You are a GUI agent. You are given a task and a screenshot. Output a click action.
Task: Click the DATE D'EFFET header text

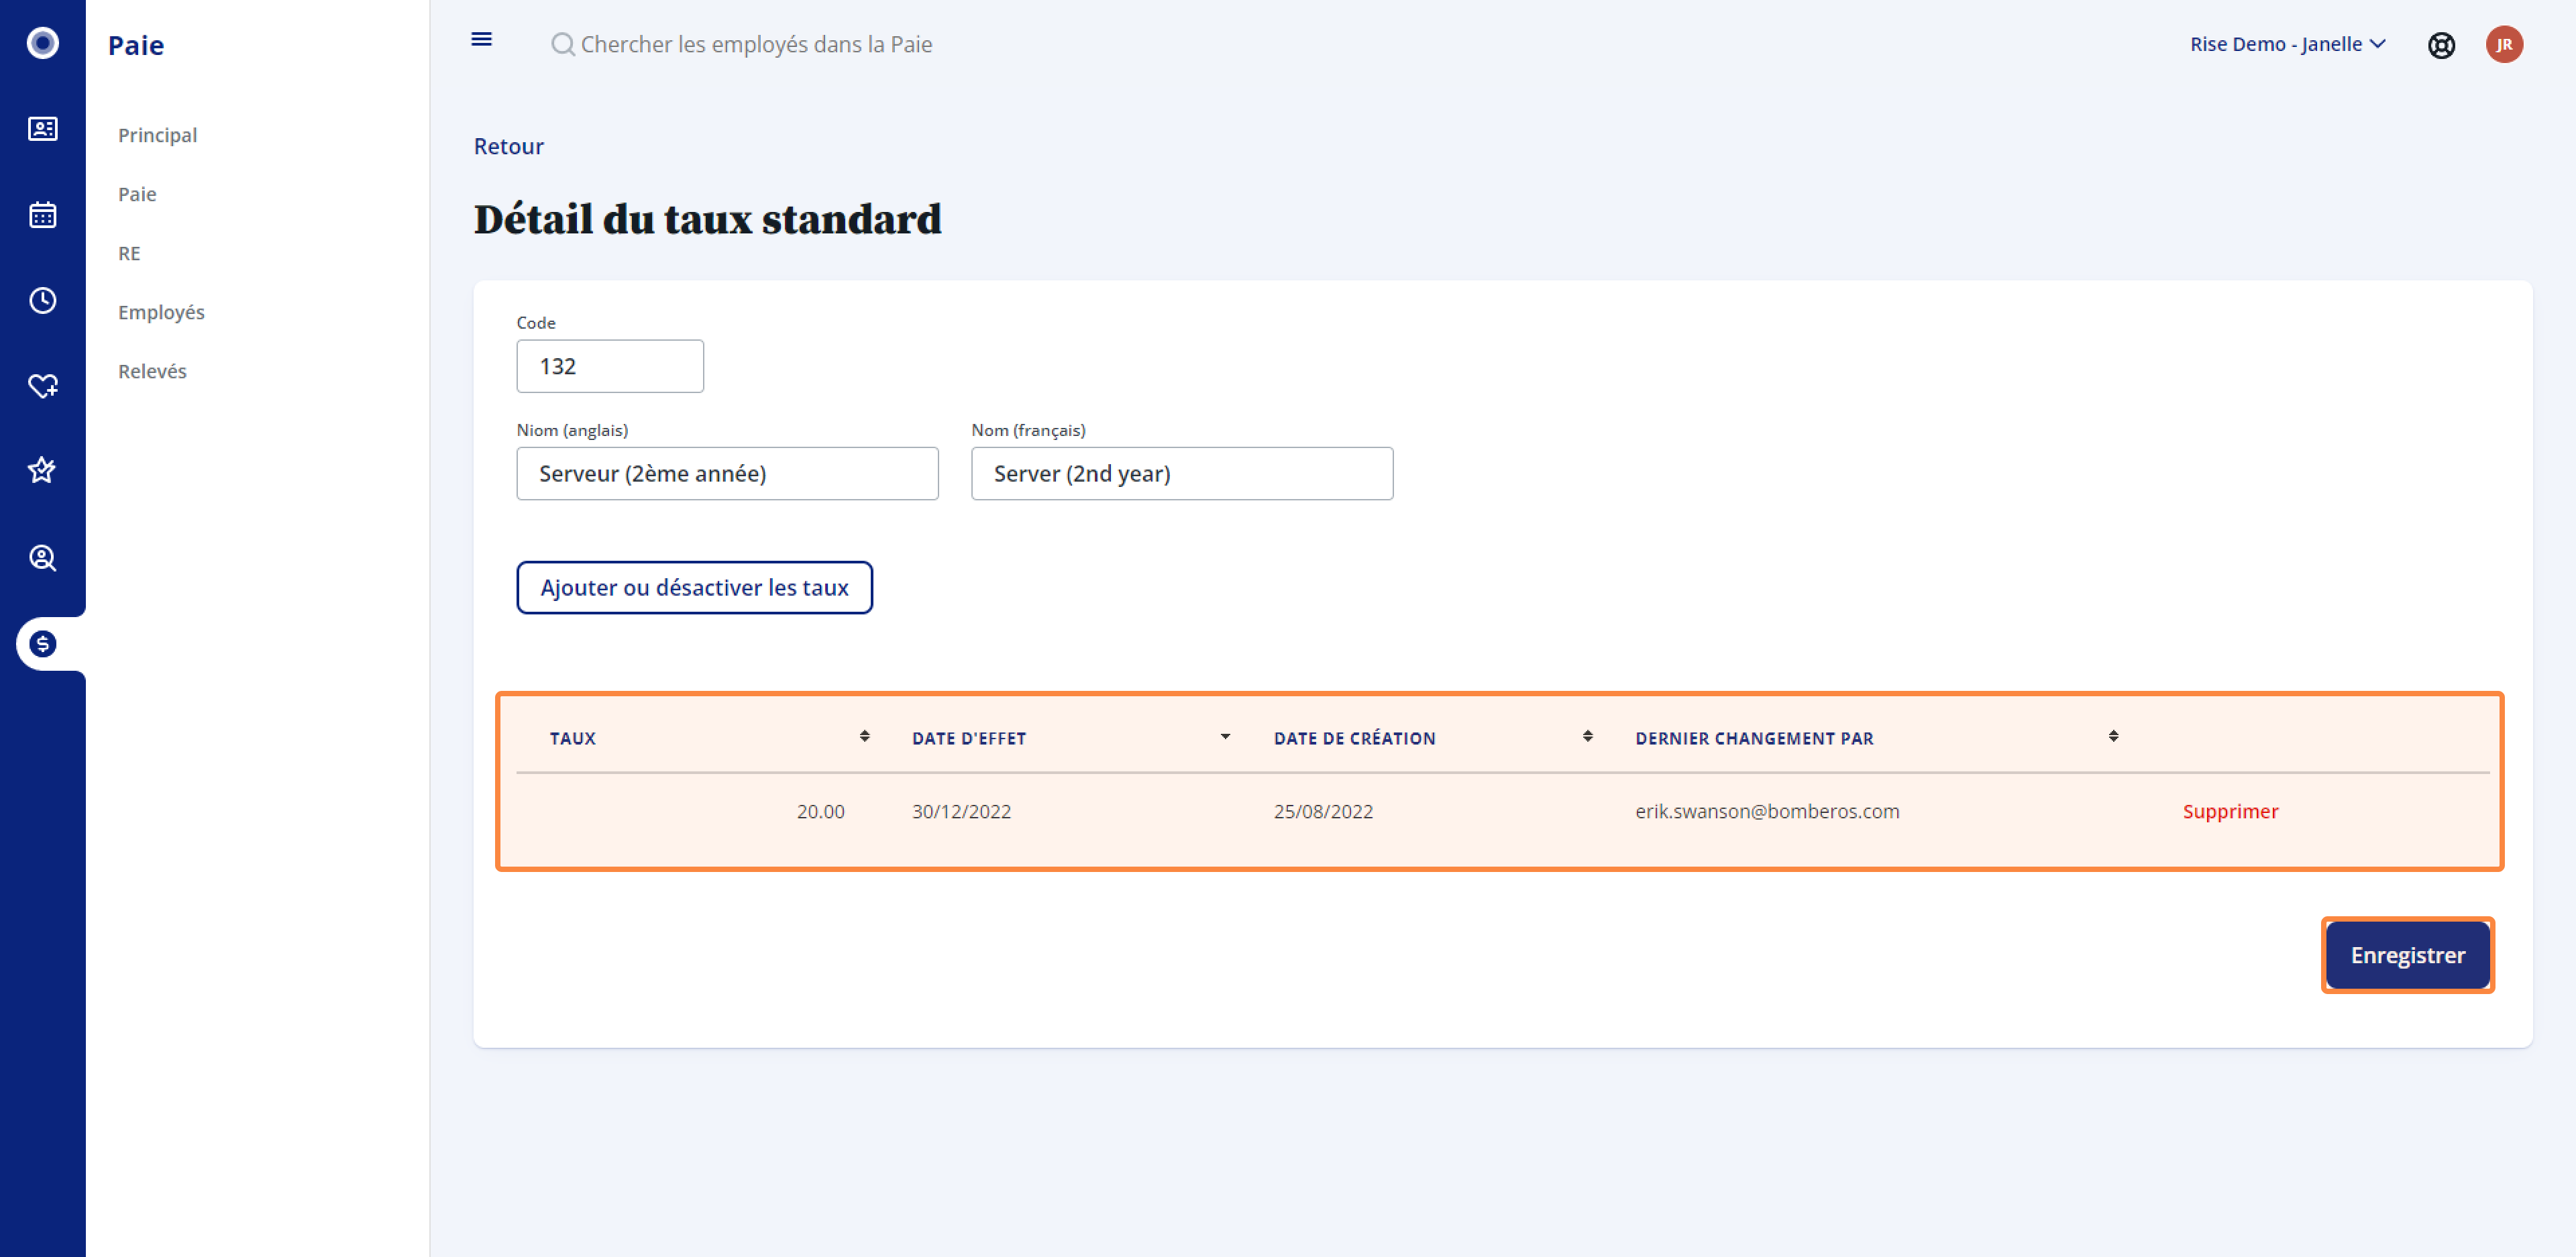tap(968, 738)
